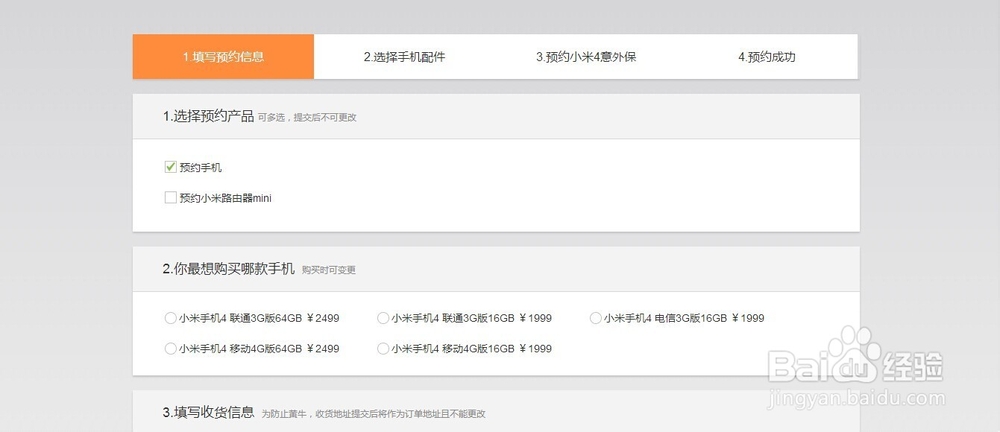The height and width of the screenshot is (432, 1000).
Task: Click the 2.你最想购买哪款手机 section heading
Action: [x=228, y=269]
